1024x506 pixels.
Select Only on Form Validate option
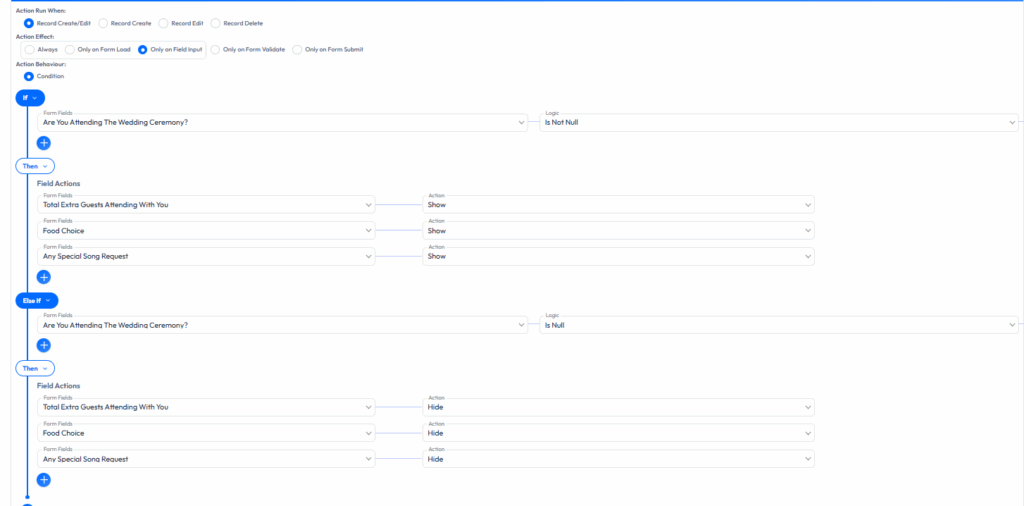click(x=216, y=50)
